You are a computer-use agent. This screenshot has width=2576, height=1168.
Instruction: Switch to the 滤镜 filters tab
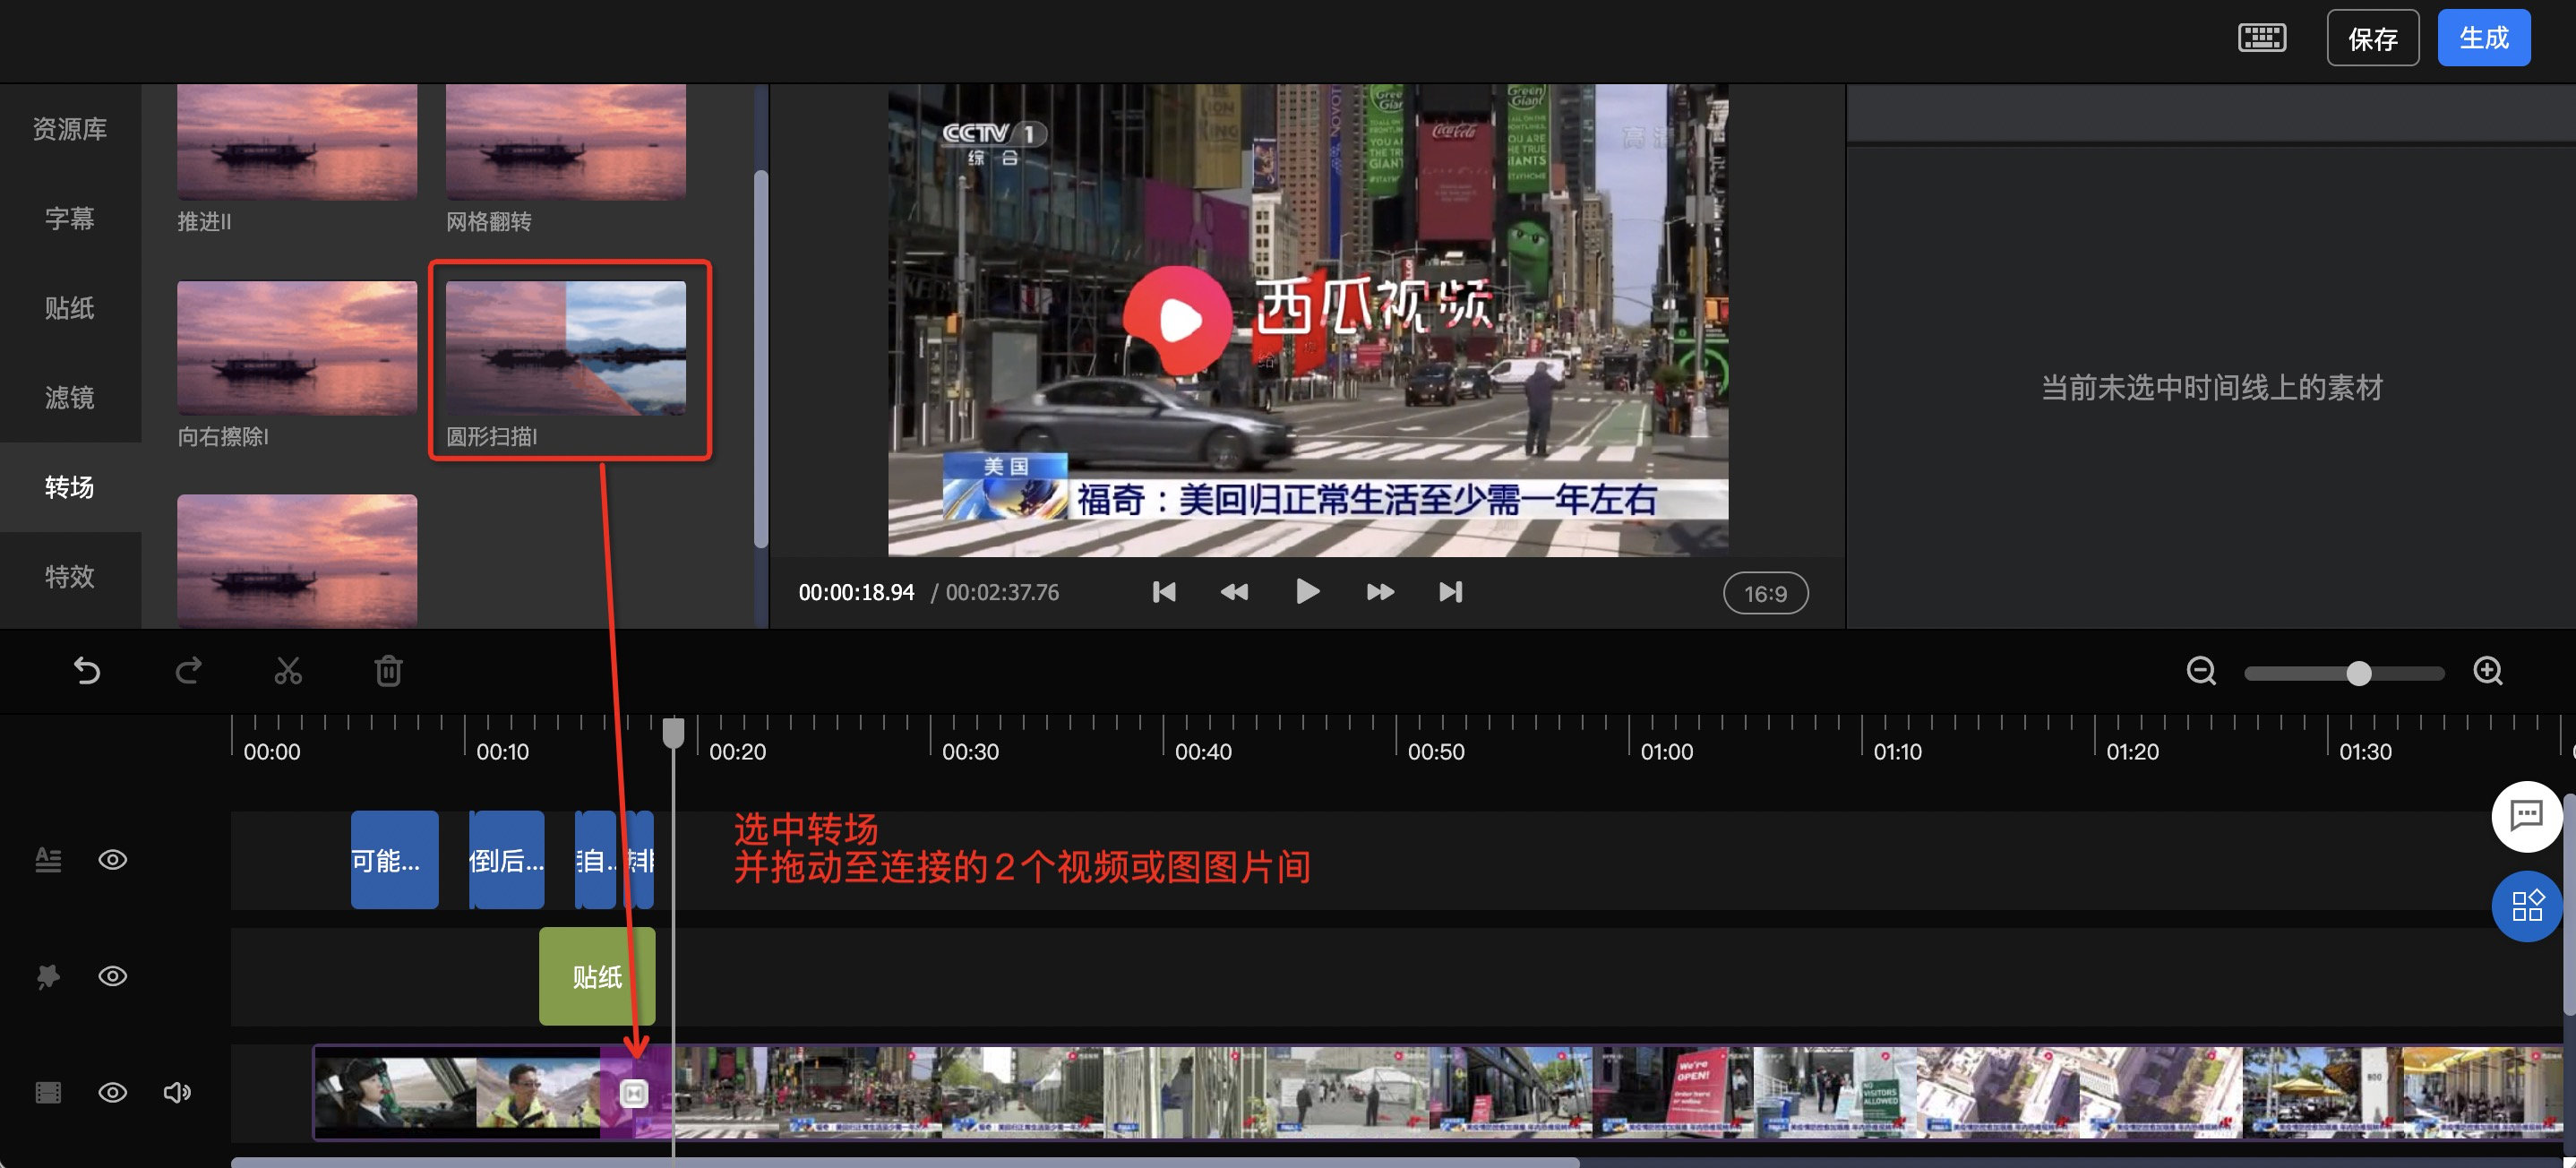[x=70, y=398]
